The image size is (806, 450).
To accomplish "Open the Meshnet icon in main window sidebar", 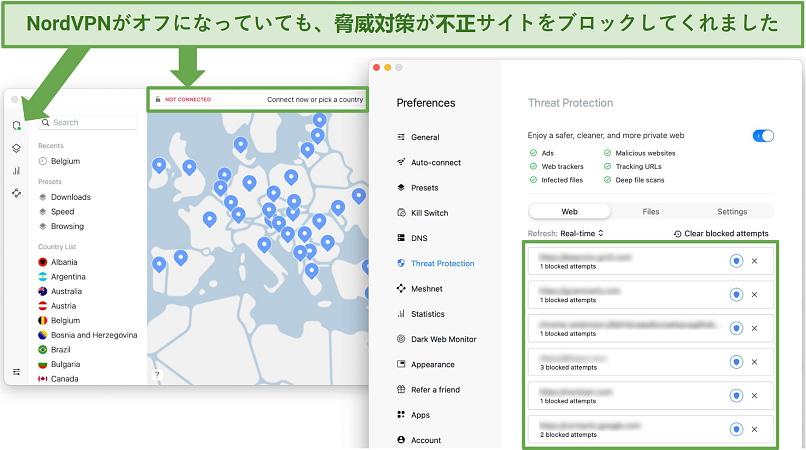I will (x=16, y=193).
